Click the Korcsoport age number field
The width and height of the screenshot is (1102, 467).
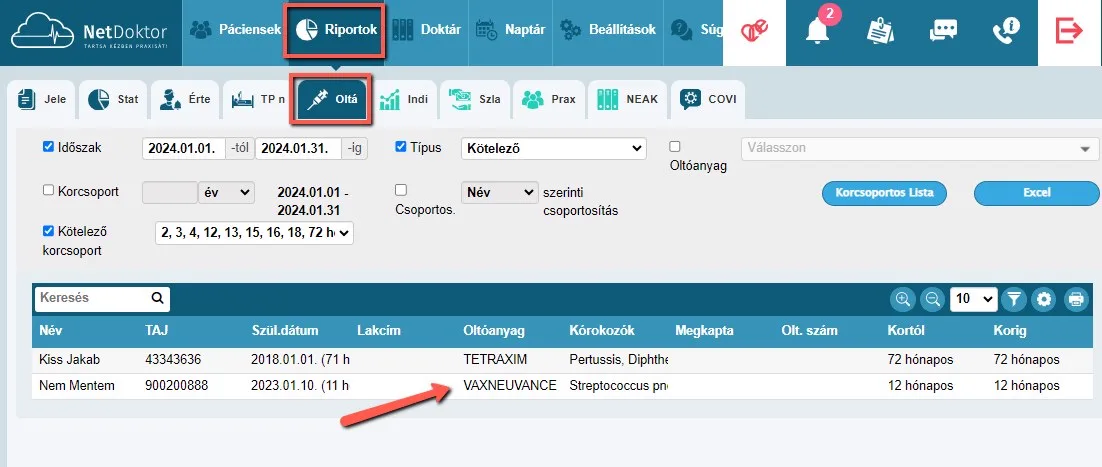point(170,192)
